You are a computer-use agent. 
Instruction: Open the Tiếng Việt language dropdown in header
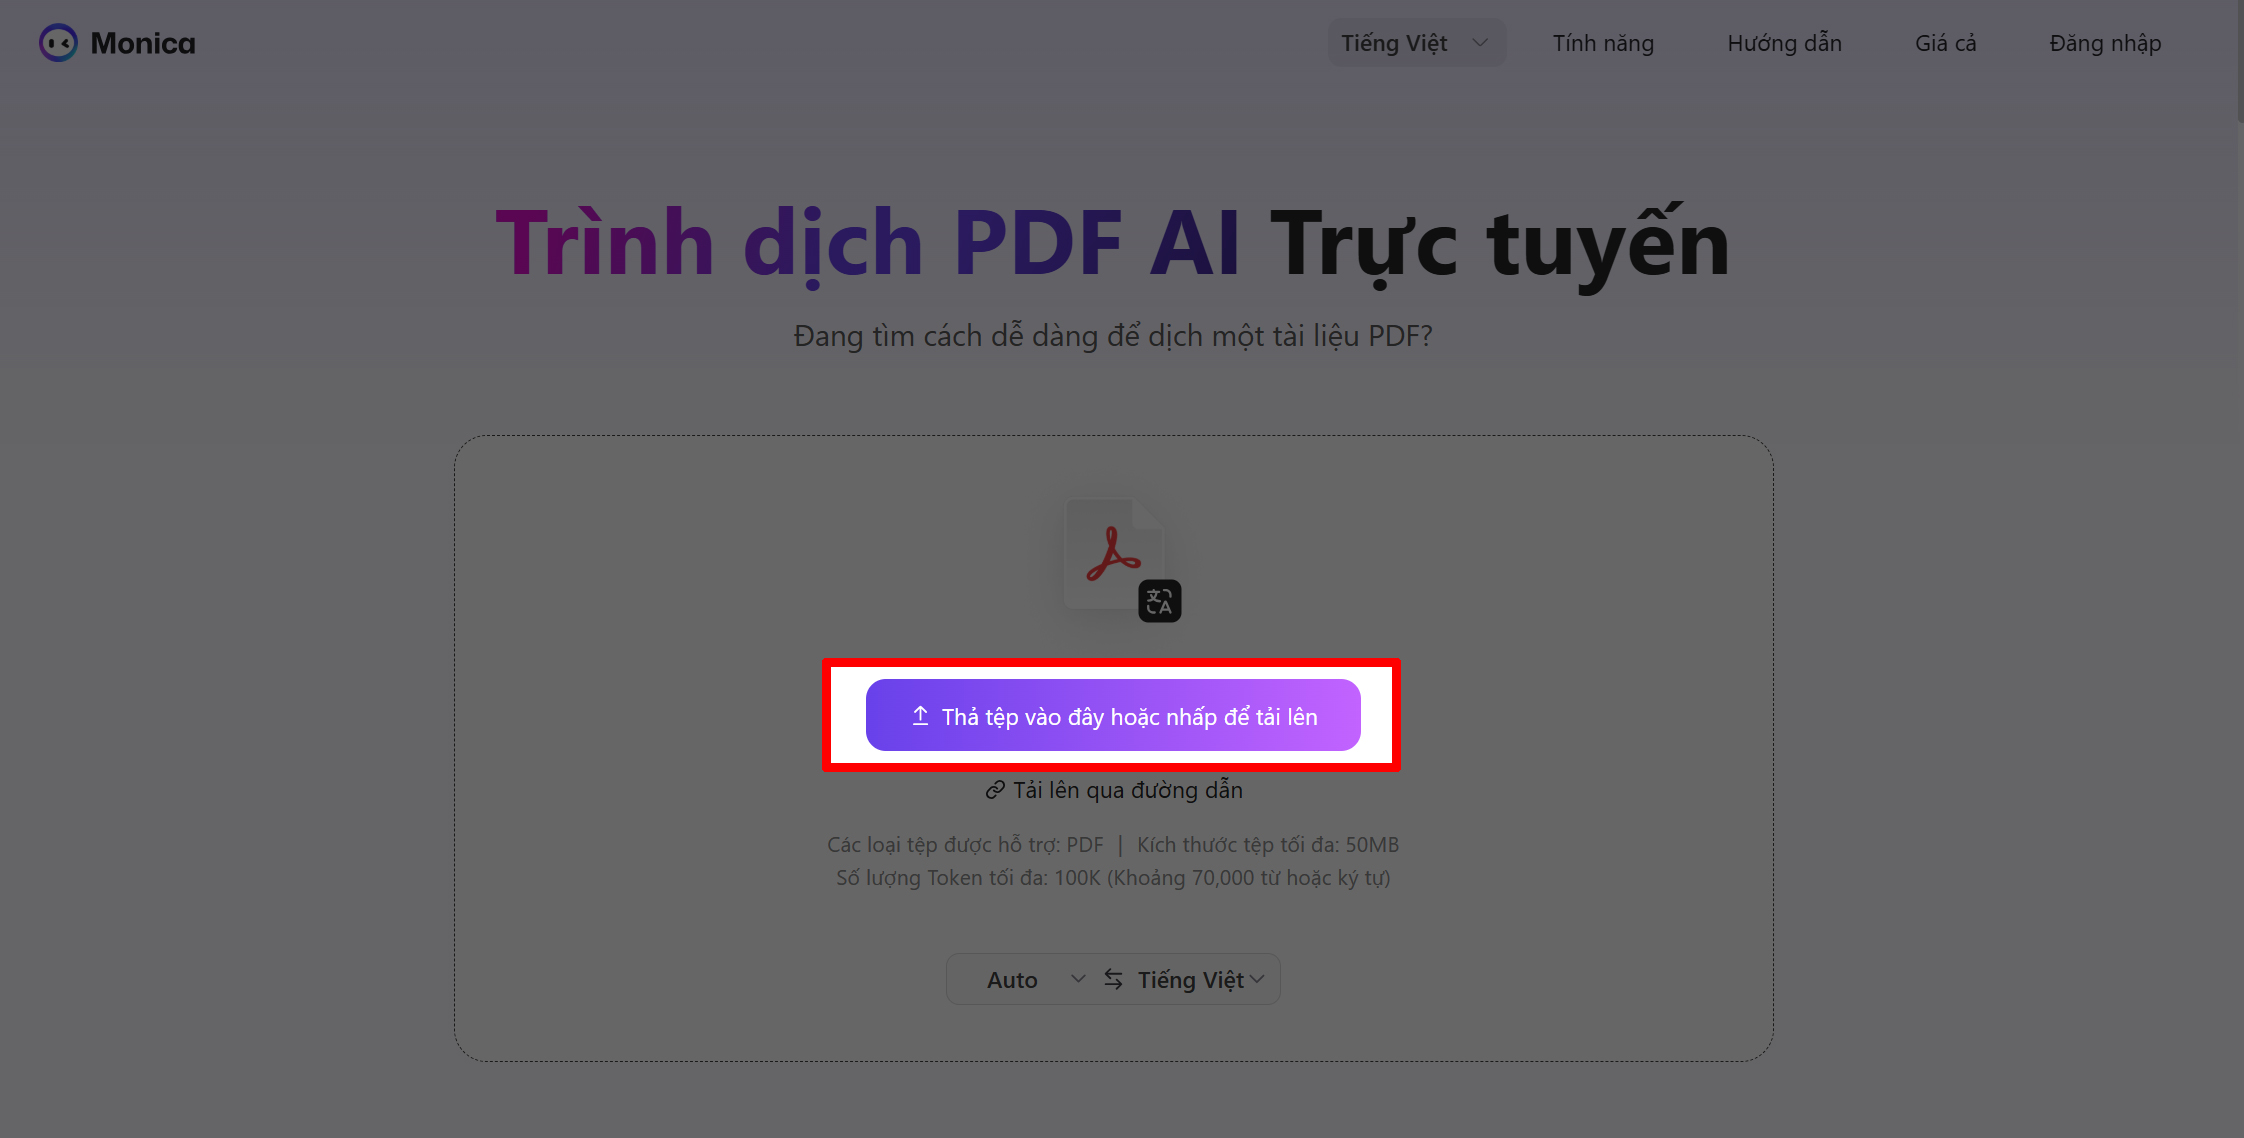pos(1416,43)
